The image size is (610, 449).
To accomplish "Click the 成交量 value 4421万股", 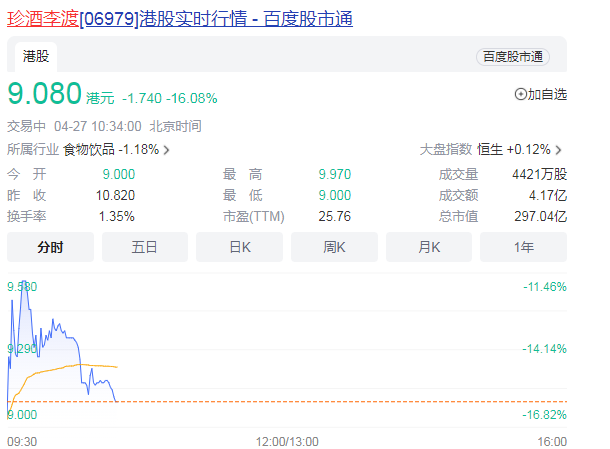I will [540, 174].
